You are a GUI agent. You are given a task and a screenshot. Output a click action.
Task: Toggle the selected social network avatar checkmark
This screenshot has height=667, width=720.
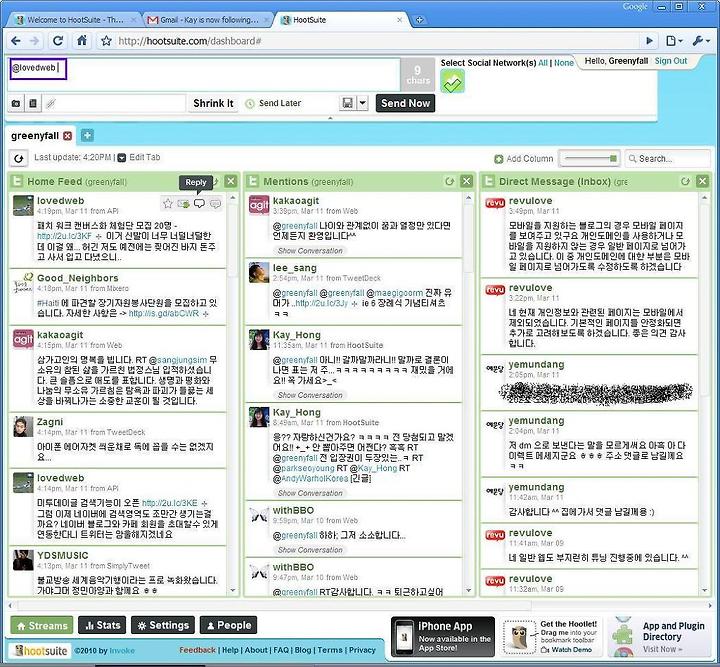[452, 81]
